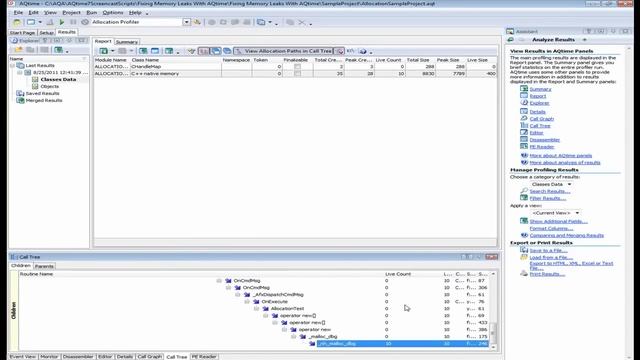The image size is (640, 360).
Task: Click the Search Results magnifier icon
Action: pyautogui.click(x=524, y=191)
